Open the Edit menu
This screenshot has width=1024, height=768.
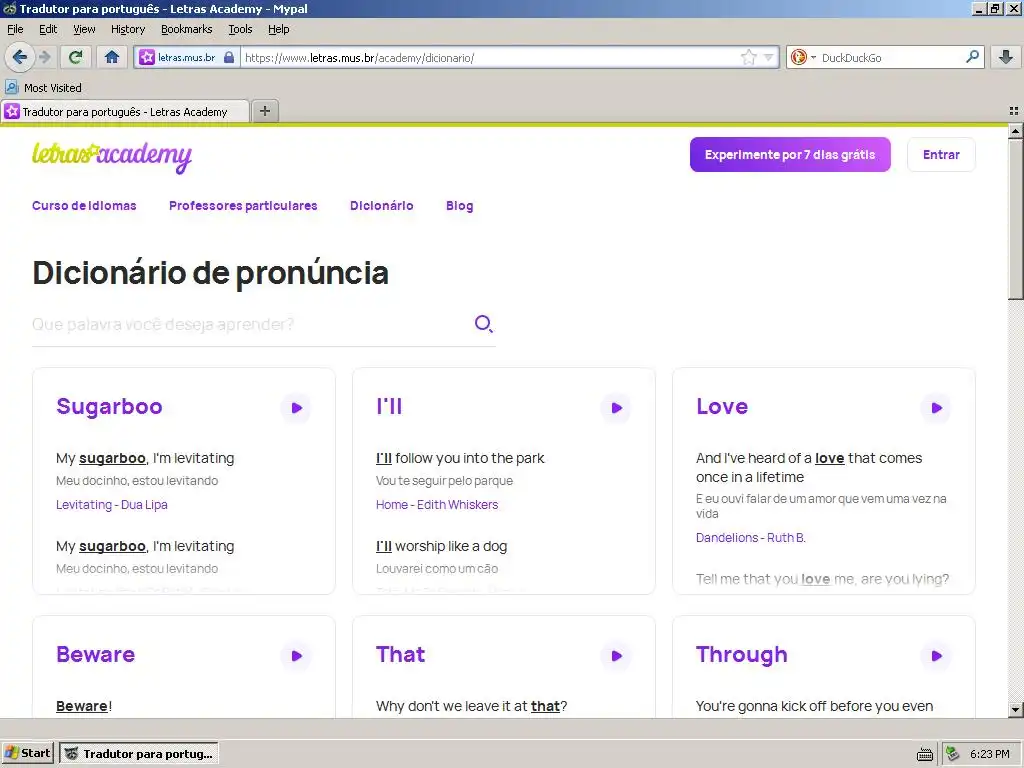(x=48, y=29)
